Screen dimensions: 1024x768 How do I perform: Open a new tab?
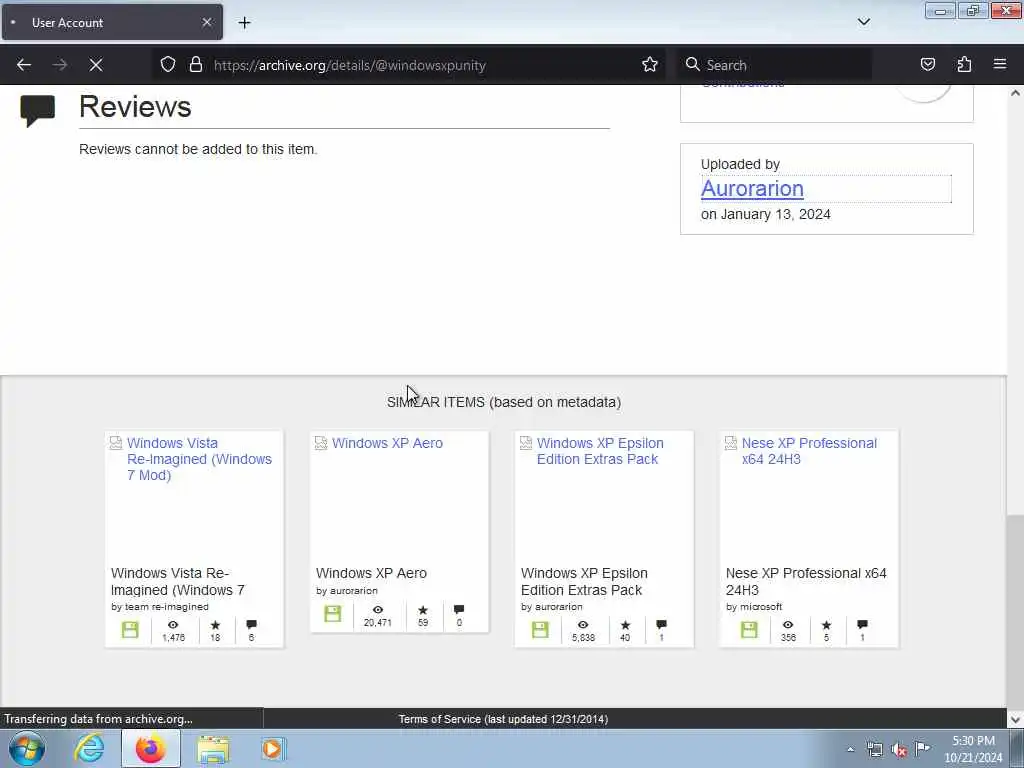click(244, 23)
